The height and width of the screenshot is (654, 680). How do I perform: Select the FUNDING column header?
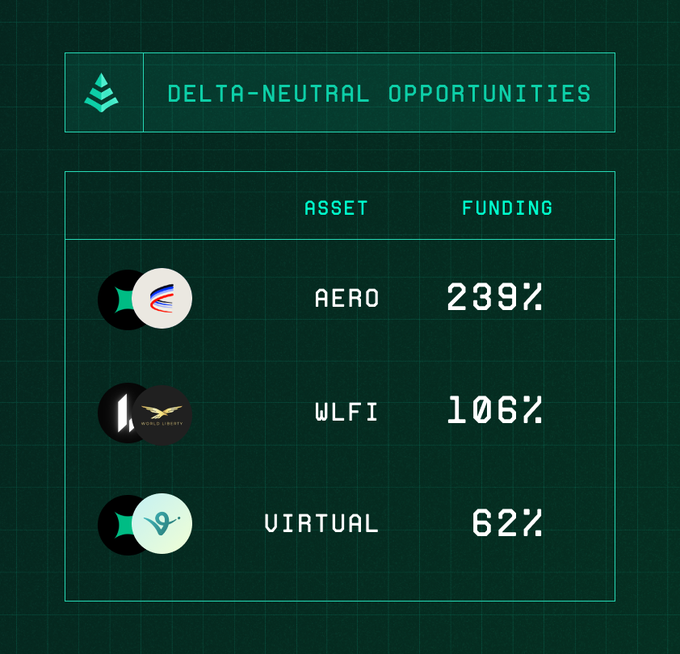(507, 208)
